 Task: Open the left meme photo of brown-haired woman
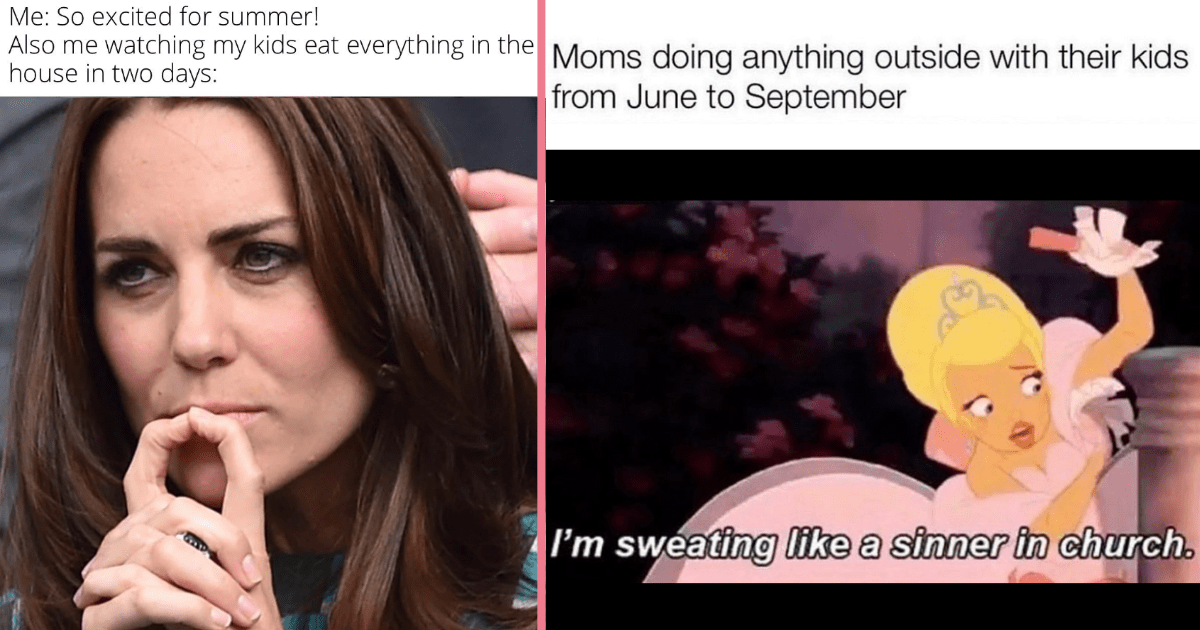[268, 363]
